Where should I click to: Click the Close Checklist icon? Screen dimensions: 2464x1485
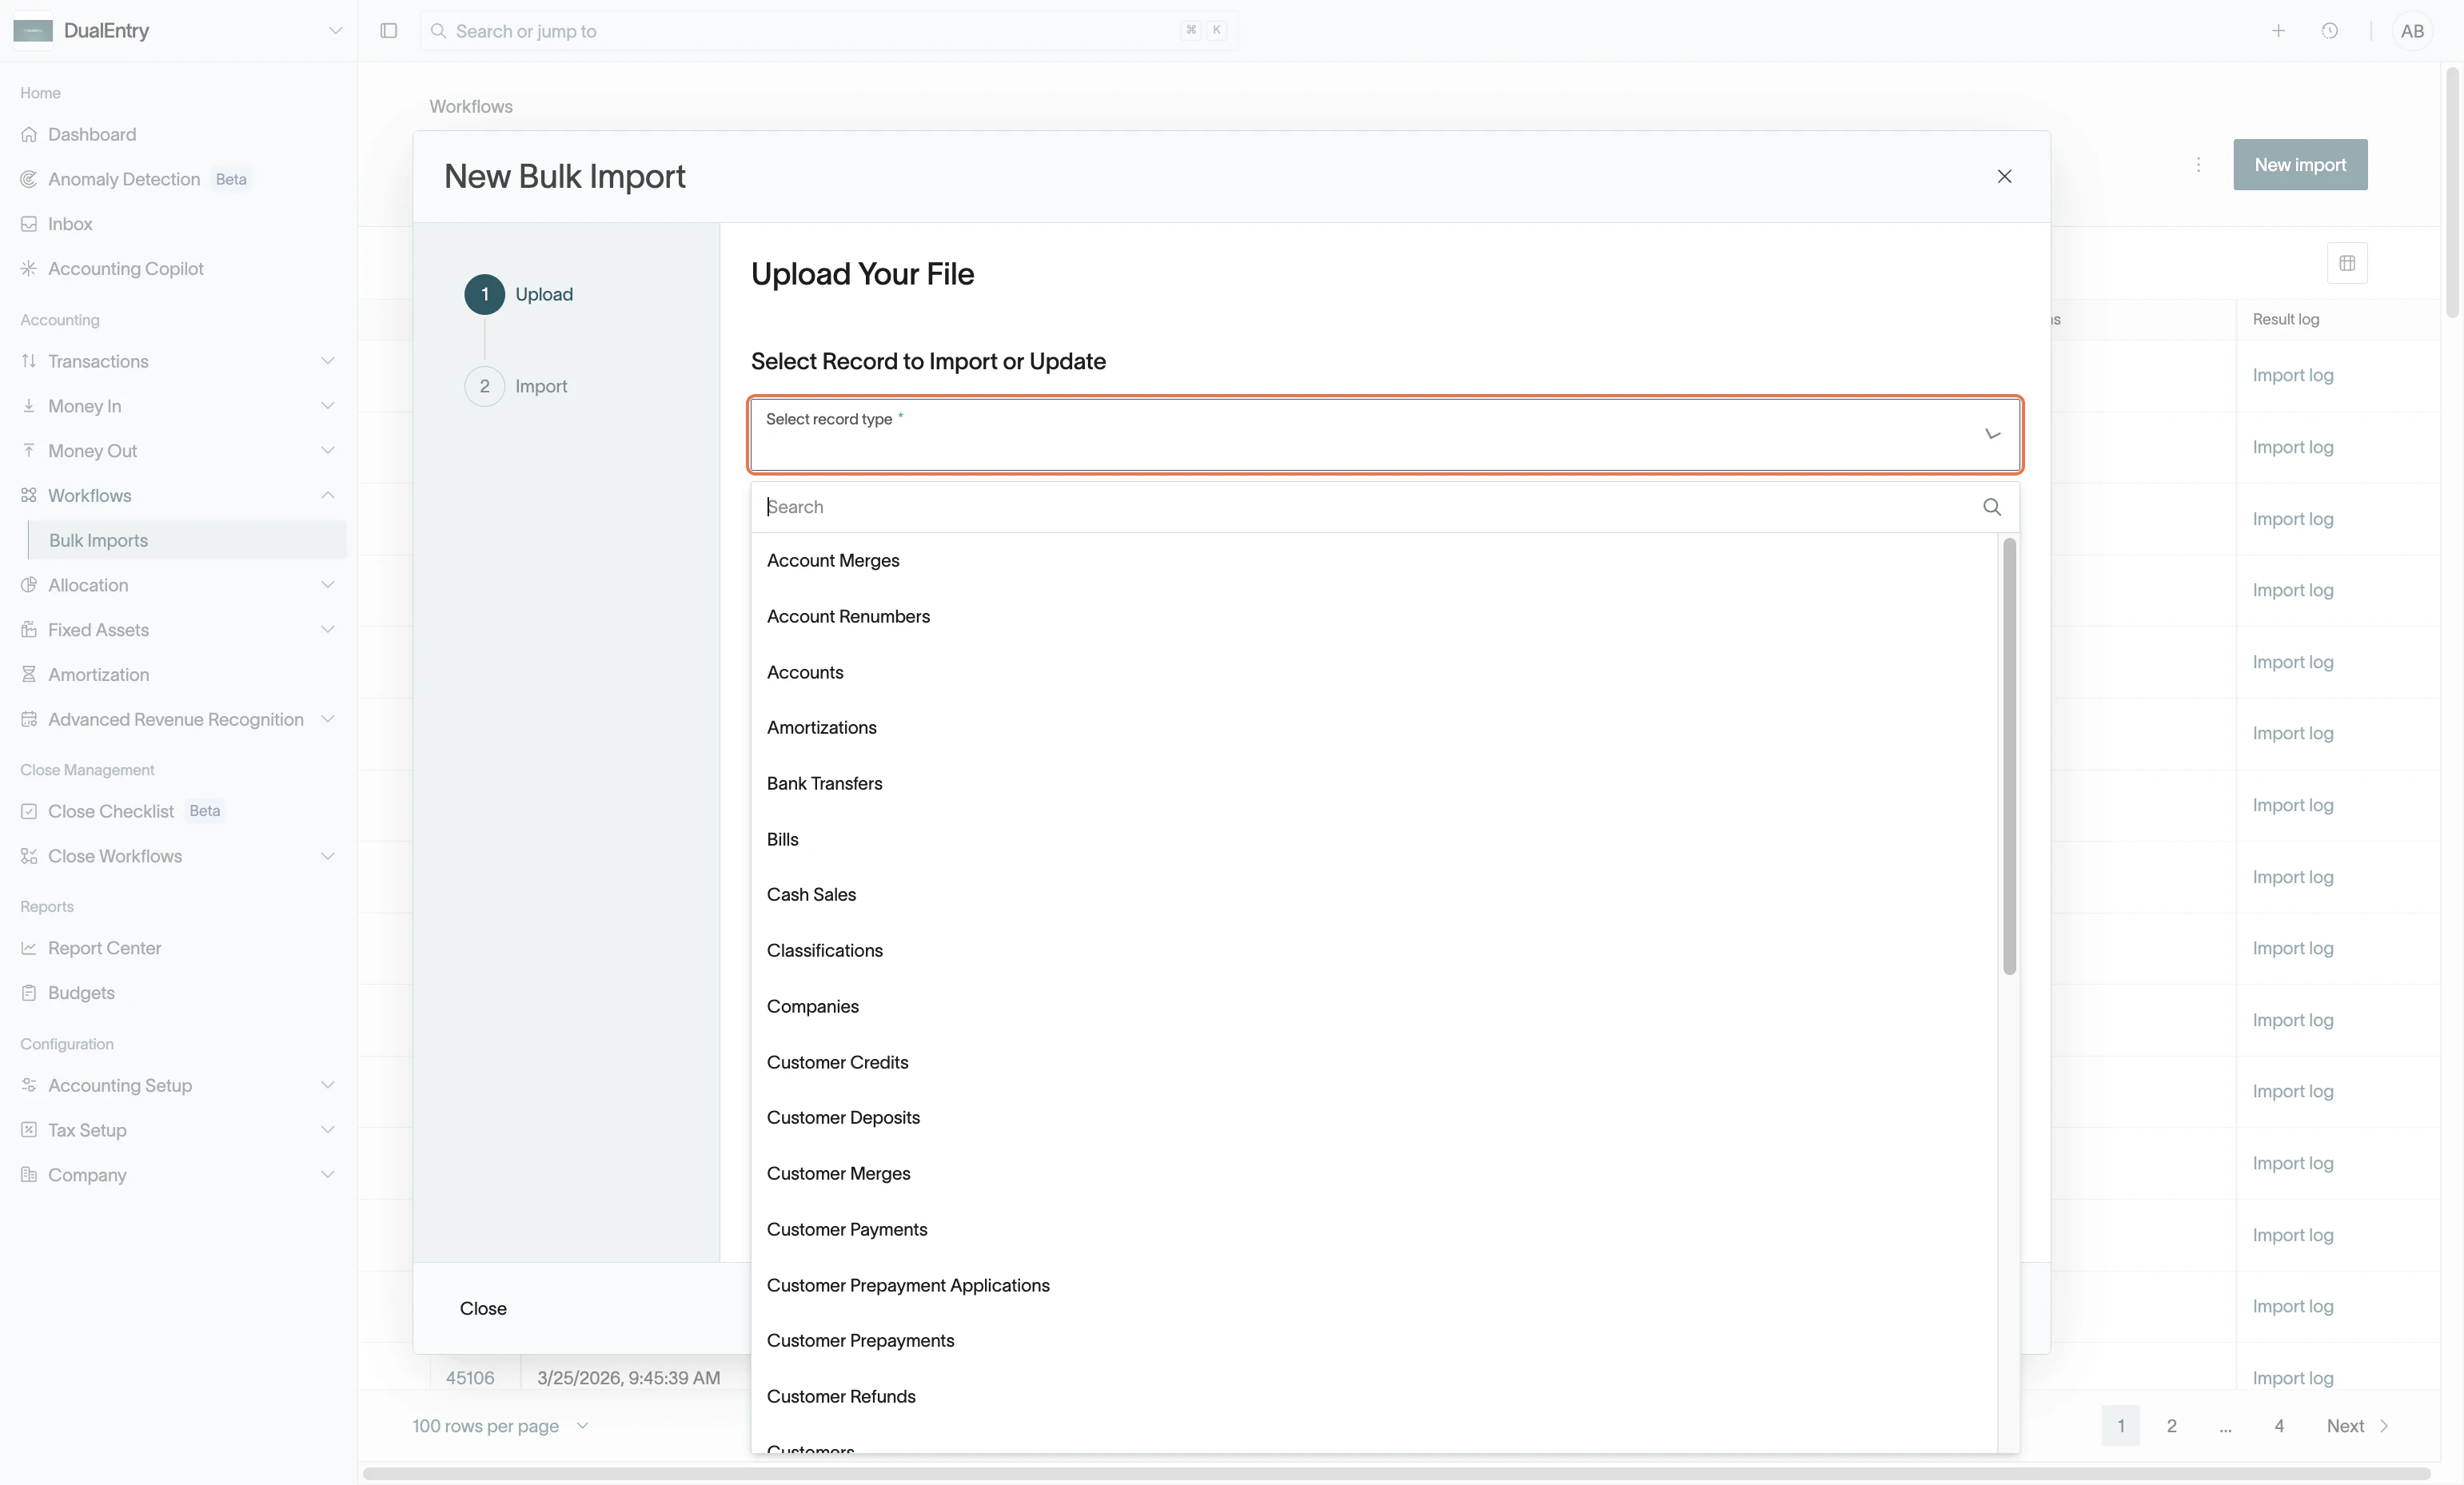coord(29,811)
